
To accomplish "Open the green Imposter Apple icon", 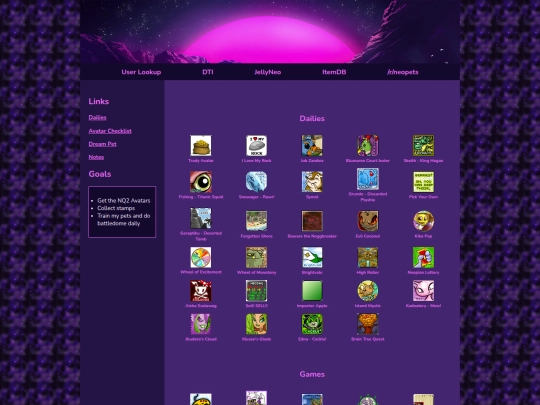I will point(312,291).
